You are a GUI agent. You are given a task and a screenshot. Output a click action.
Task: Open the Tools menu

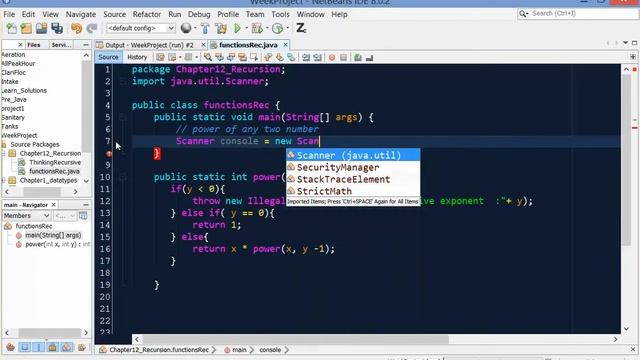click(x=280, y=14)
